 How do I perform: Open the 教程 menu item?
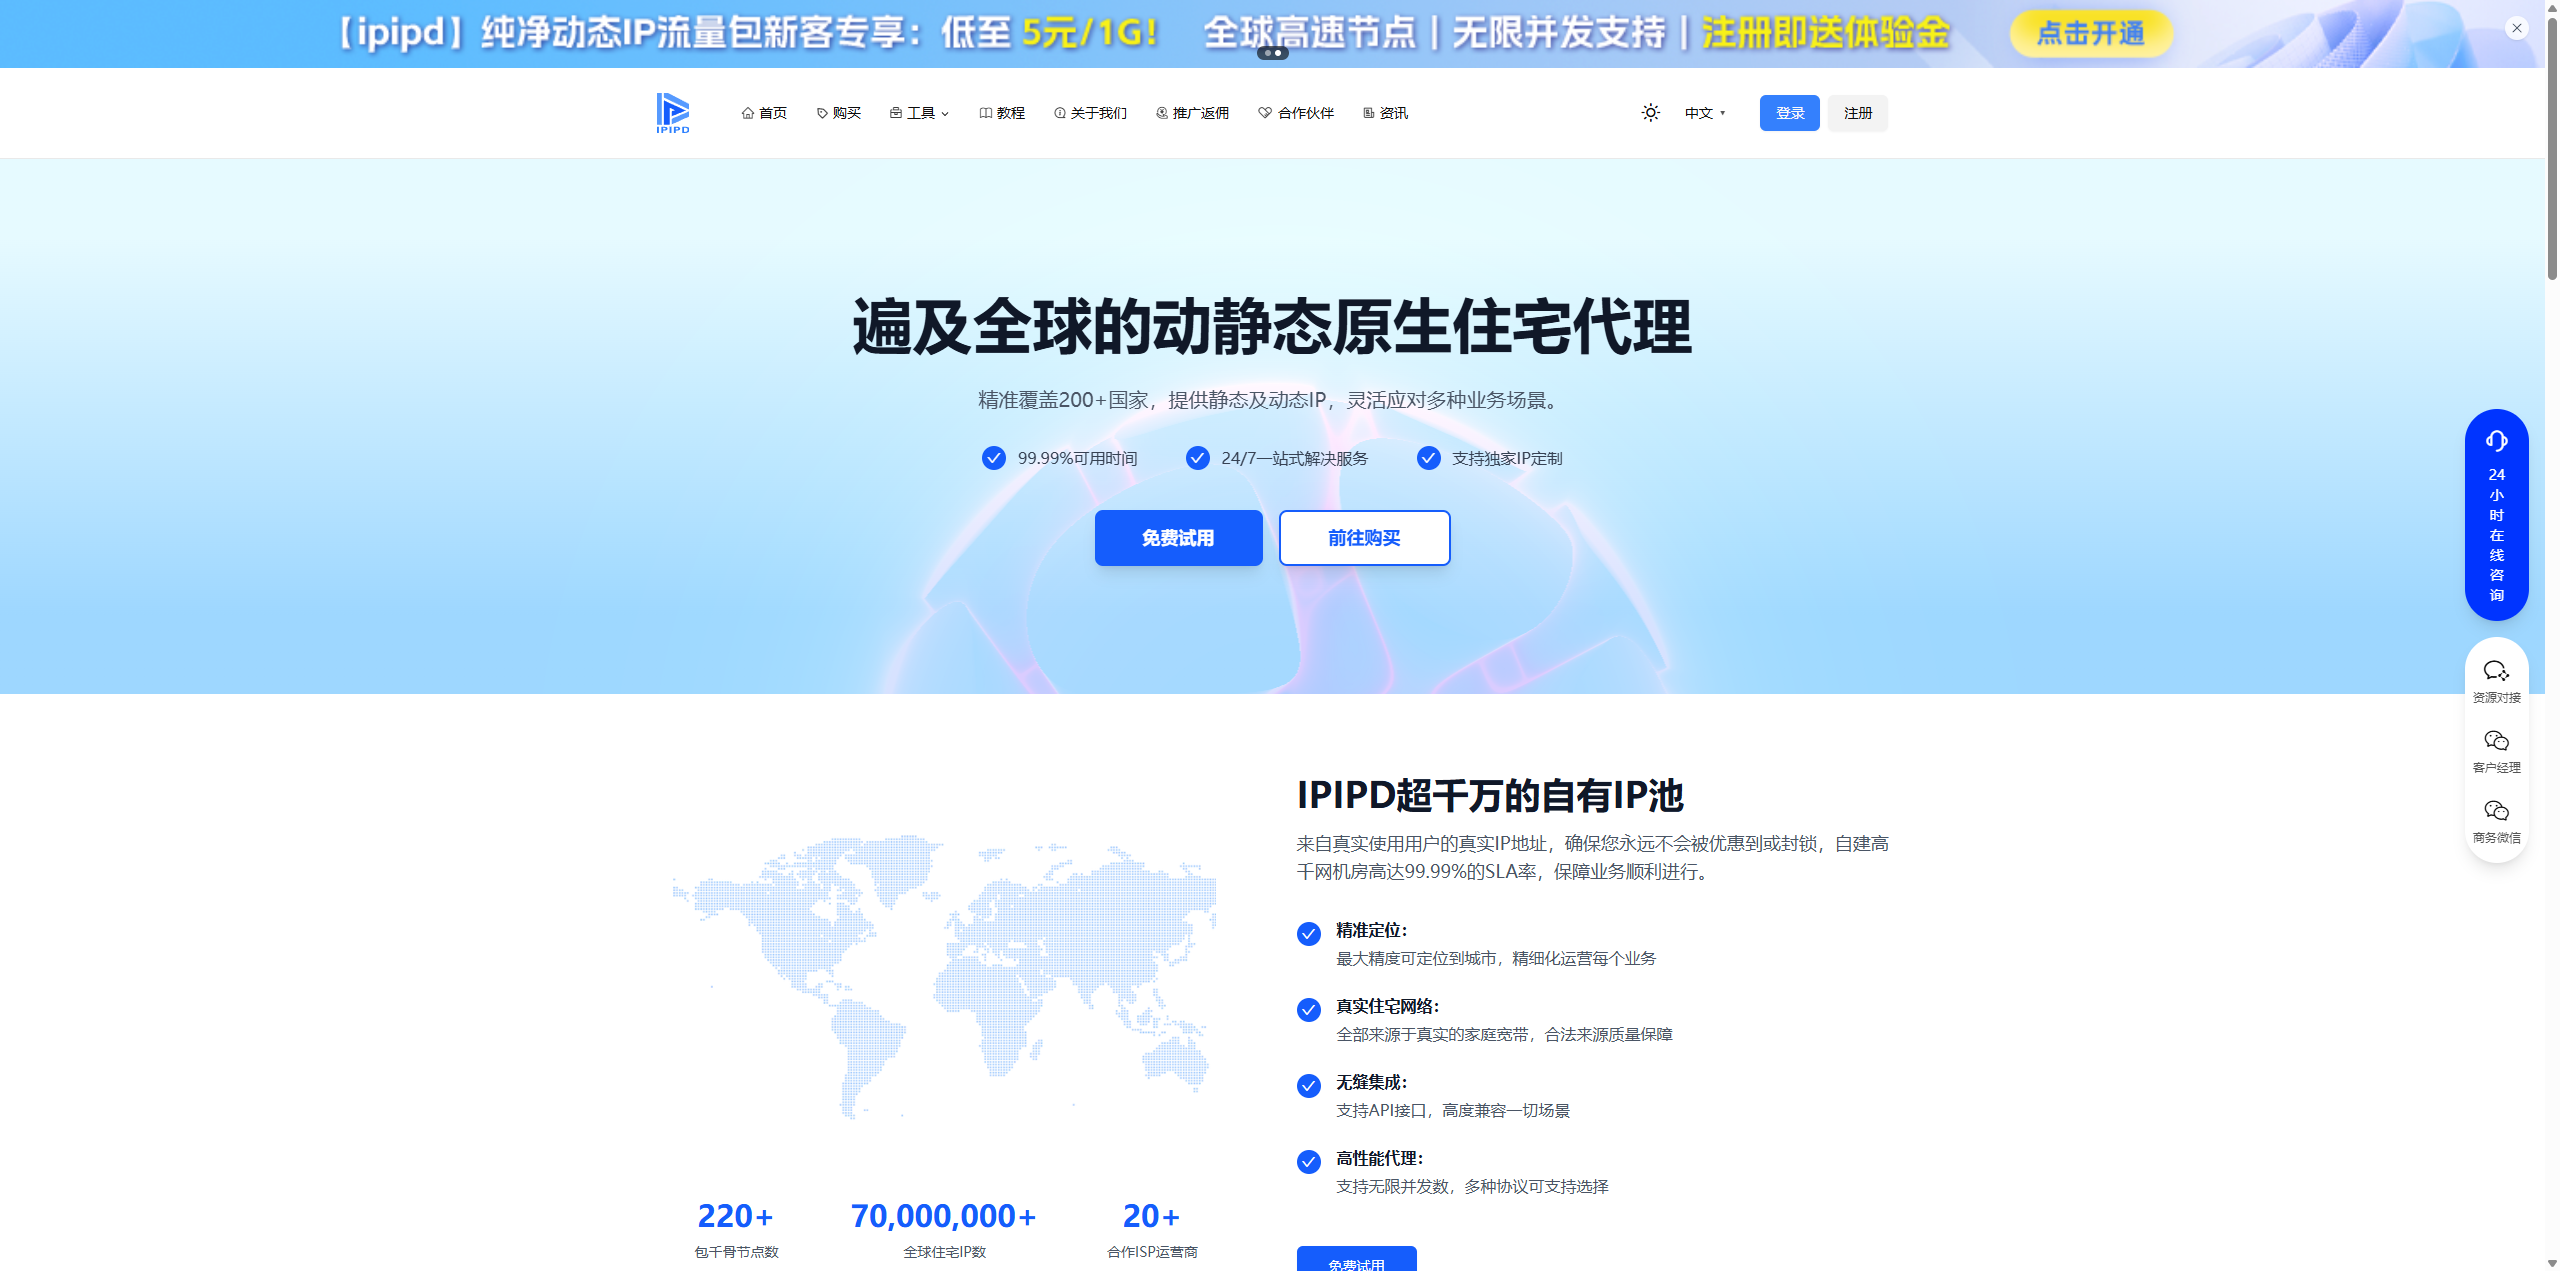[x=1001, y=113]
